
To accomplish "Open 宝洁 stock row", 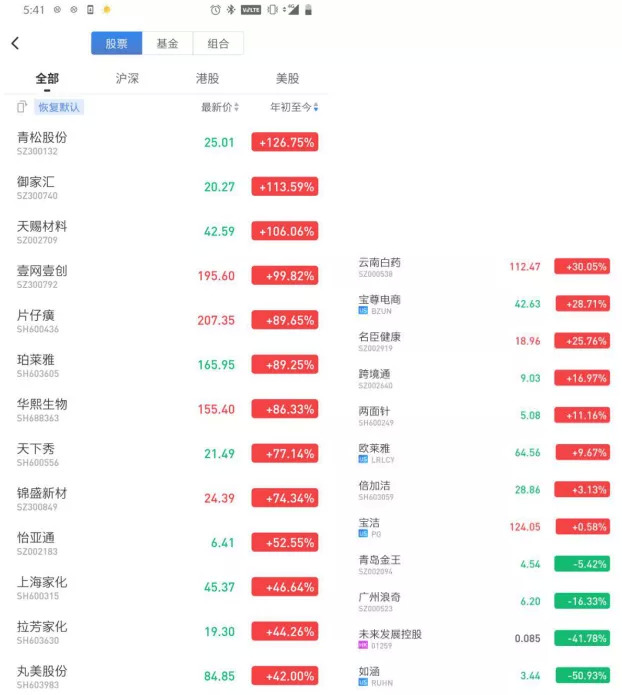I will (x=484, y=527).
